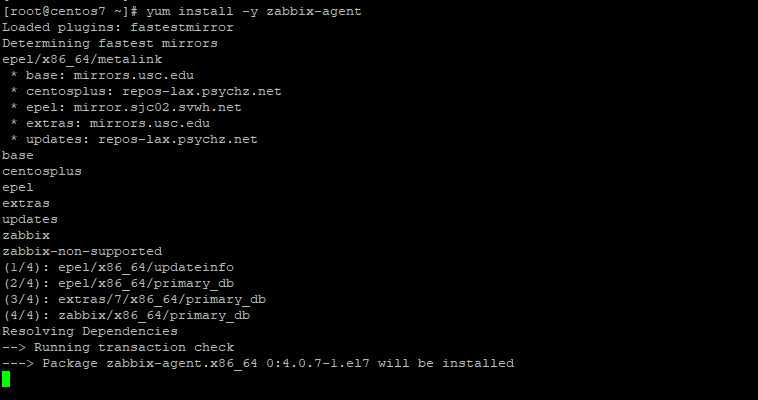Click the (1/4) epel updateinfo line
This screenshot has width=758, height=400.
pyautogui.click(x=119, y=267)
